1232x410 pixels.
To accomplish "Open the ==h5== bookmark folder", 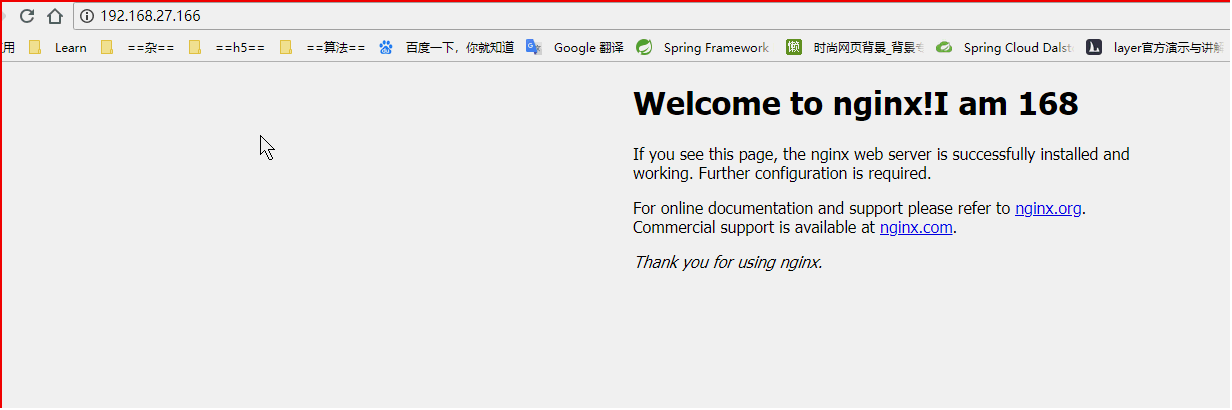I will click(227, 47).
